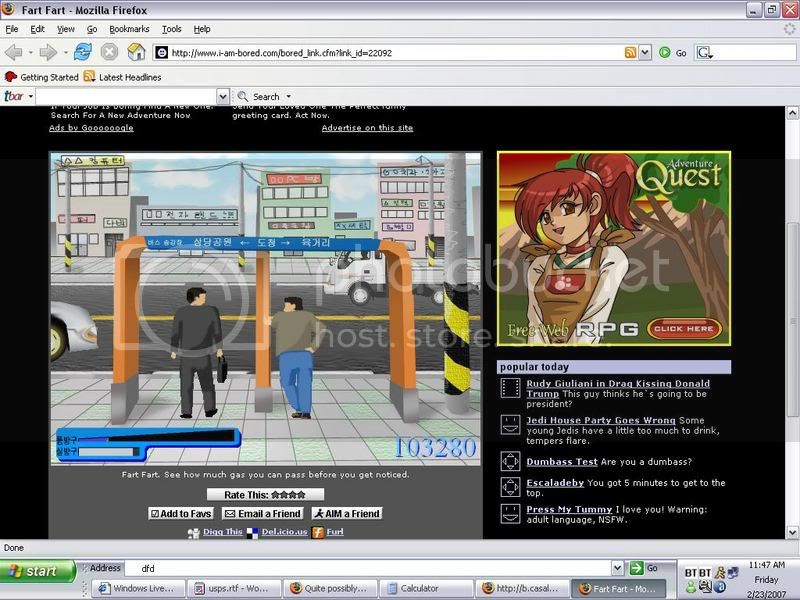Screen dimensions: 800x600
Task: Open the Tools menu
Action: pyautogui.click(x=171, y=29)
